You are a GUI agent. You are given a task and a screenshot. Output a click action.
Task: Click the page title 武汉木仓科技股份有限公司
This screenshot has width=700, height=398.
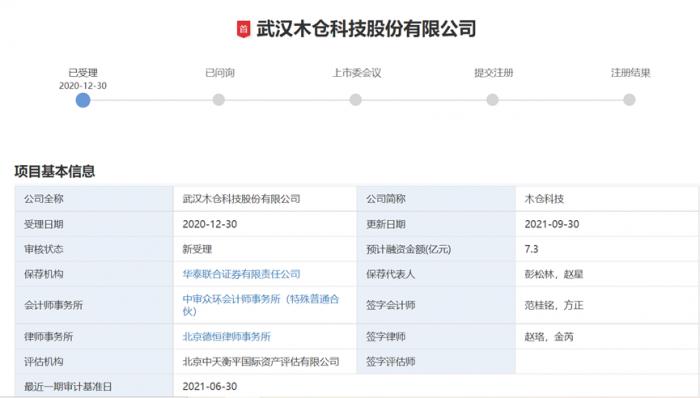[366, 29]
